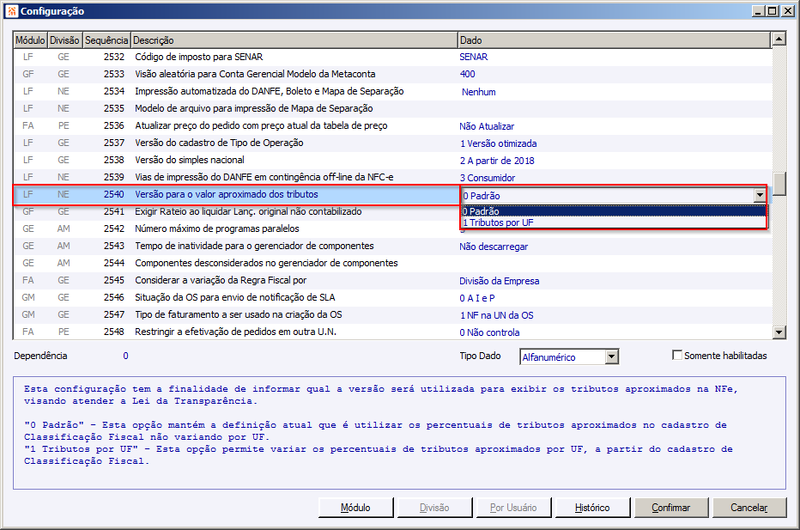The height and width of the screenshot is (530, 800).
Task: Select row Modelo de arquivo para impressão
Action: tap(392, 108)
